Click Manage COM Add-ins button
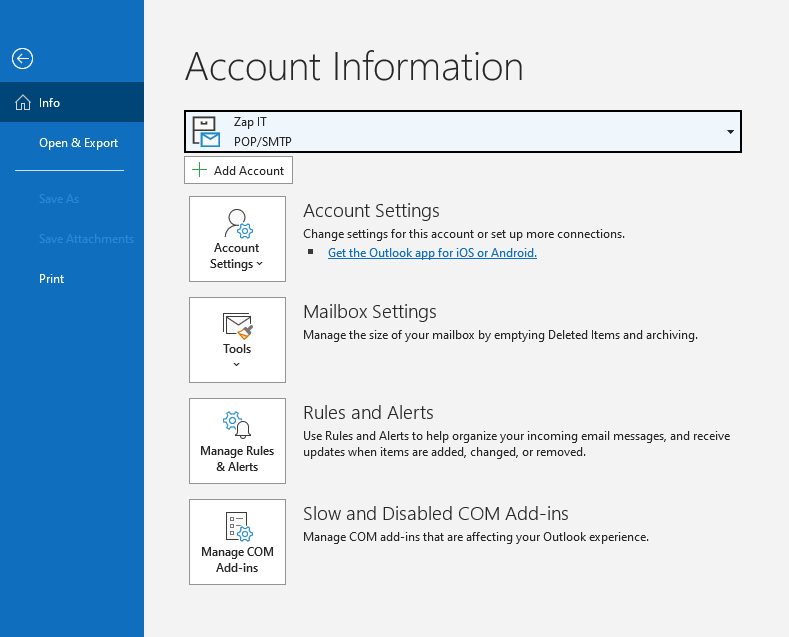Image resolution: width=789 pixels, height=637 pixels. 238,542
